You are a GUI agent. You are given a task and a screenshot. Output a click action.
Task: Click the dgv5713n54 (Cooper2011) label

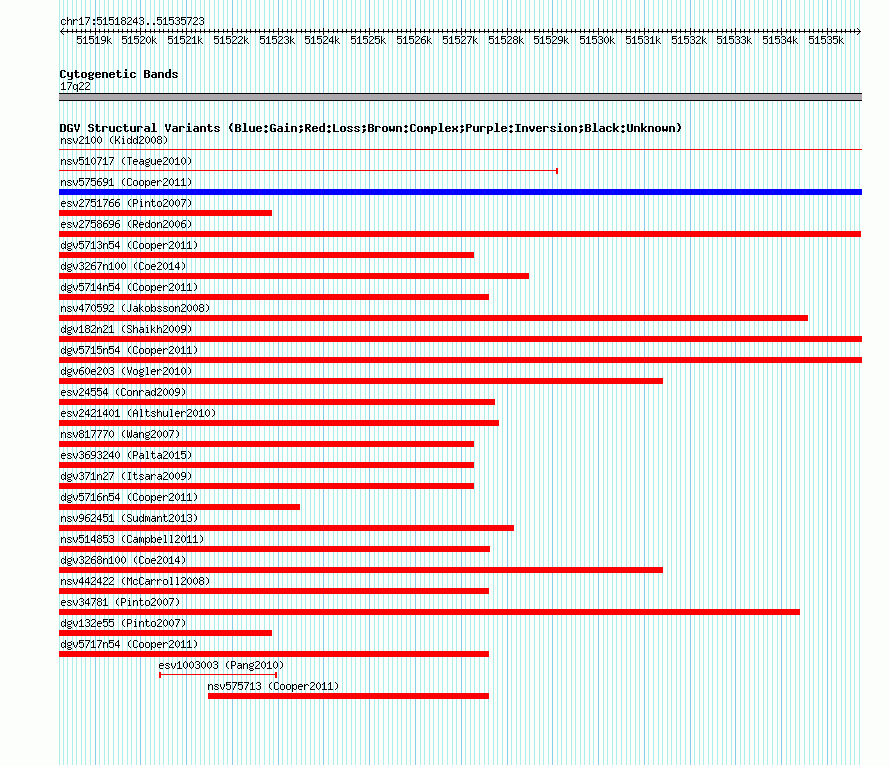pos(129,245)
